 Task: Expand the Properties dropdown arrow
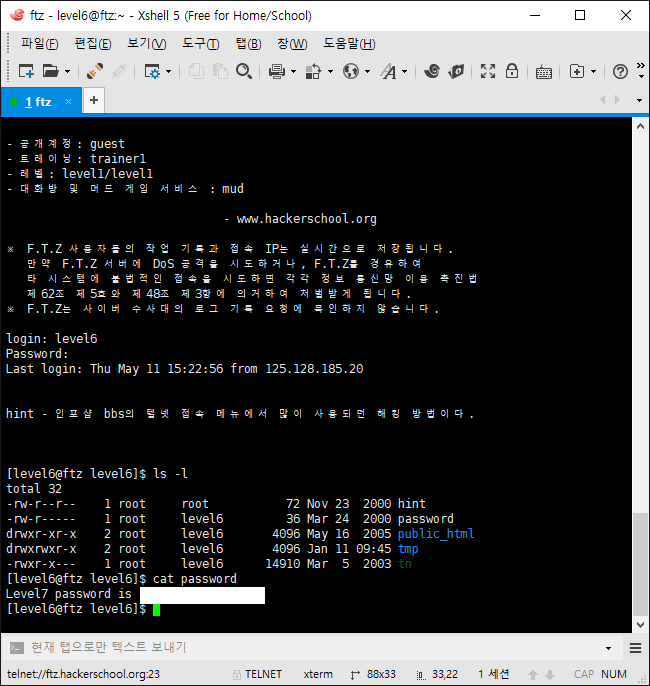point(169,71)
